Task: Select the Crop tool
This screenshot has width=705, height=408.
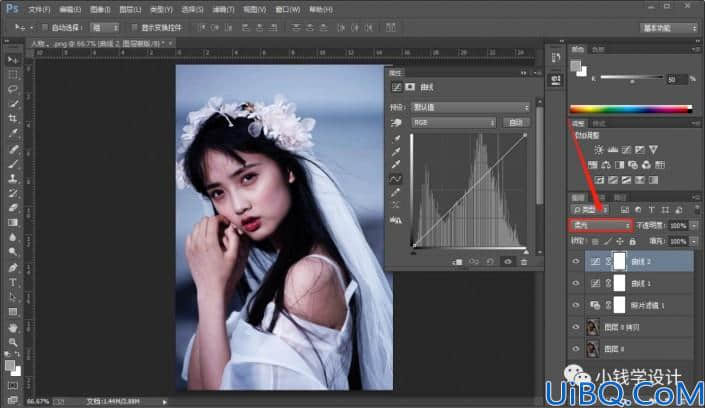Action: (x=13, y=118)
